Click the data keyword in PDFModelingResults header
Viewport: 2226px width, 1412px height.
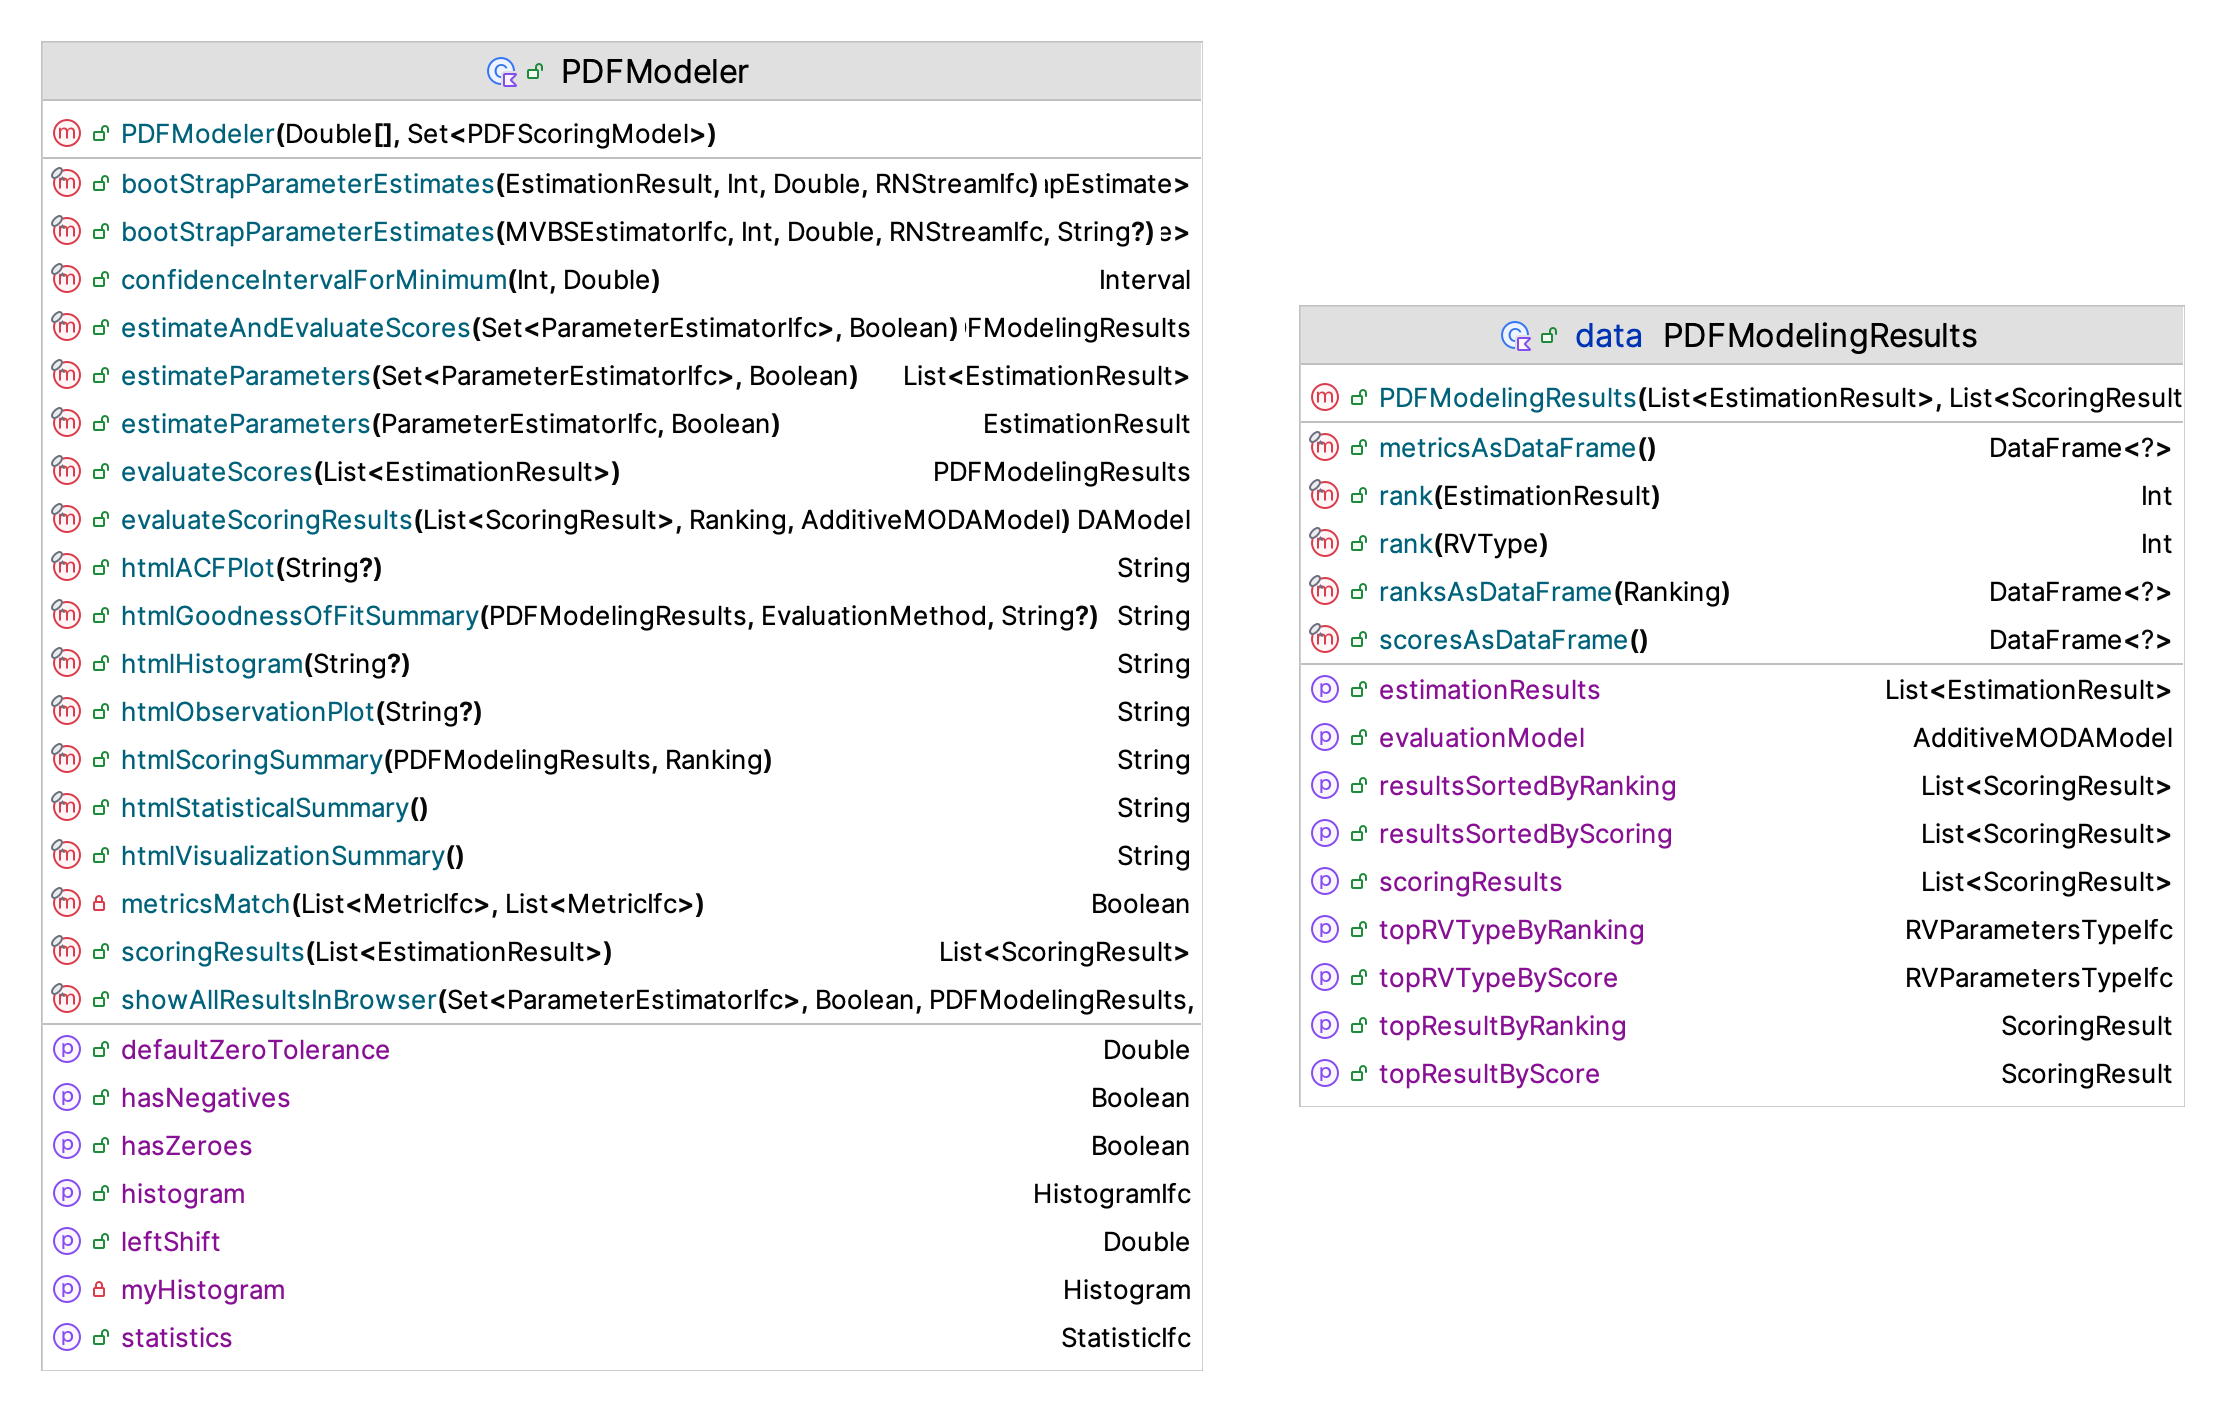[x=1608, y=336]
